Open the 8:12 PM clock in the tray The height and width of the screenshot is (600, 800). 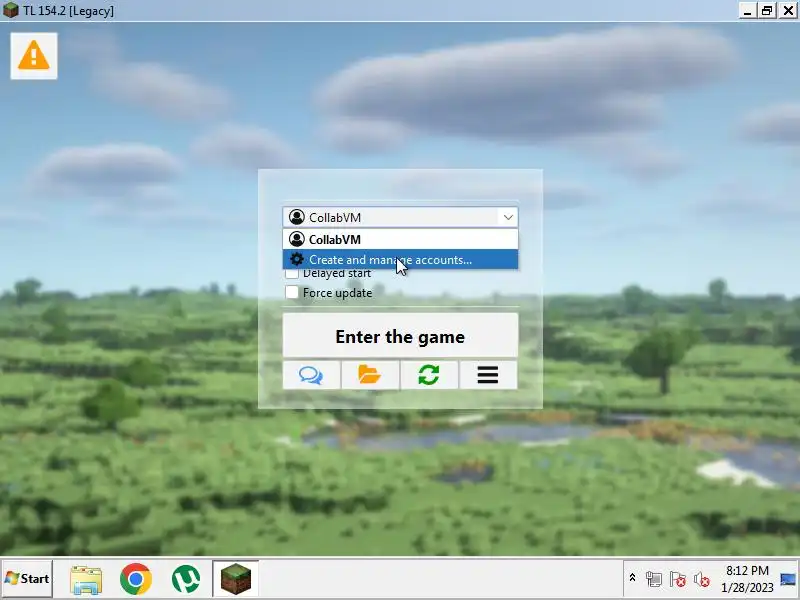click(x=747, y=579)
